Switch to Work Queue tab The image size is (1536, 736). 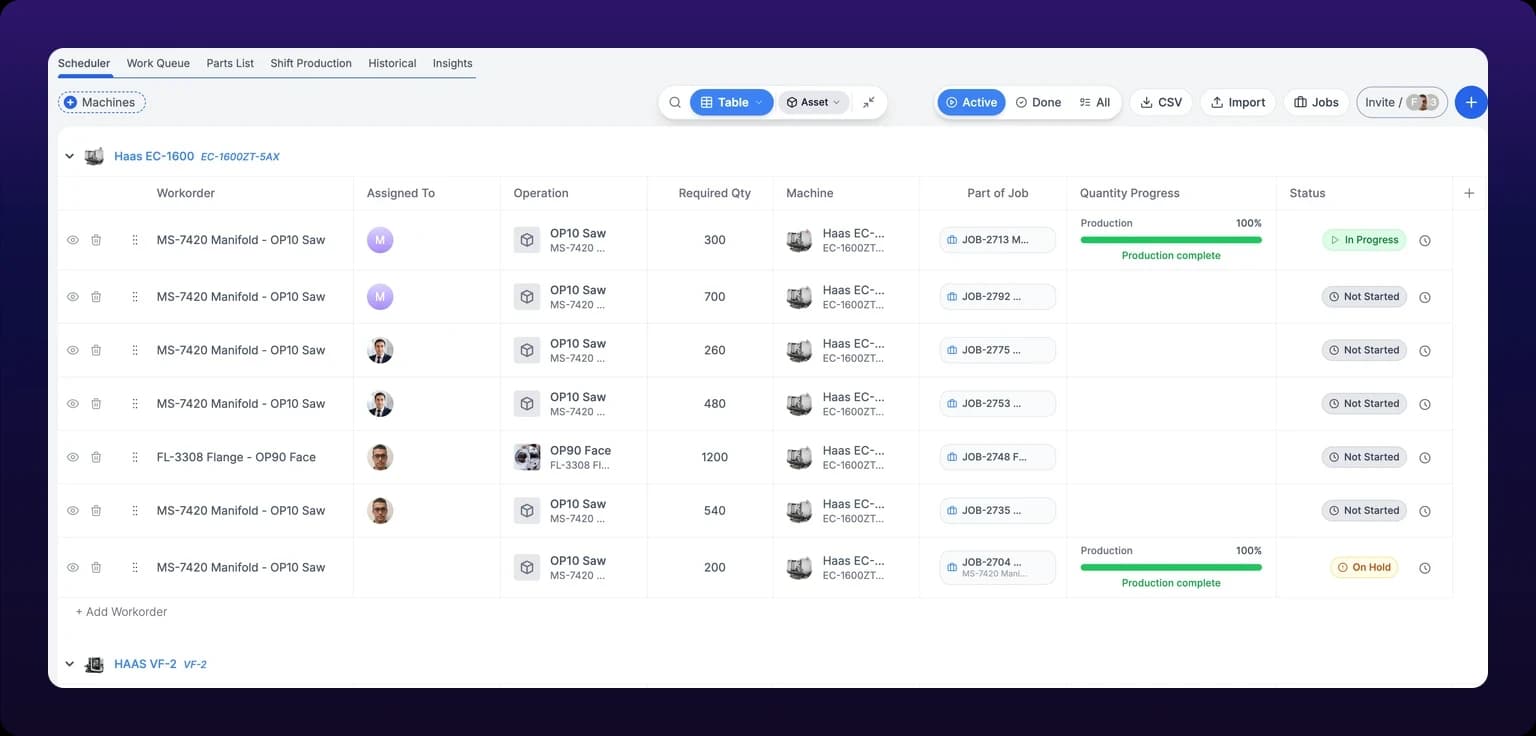pos(158,63)
